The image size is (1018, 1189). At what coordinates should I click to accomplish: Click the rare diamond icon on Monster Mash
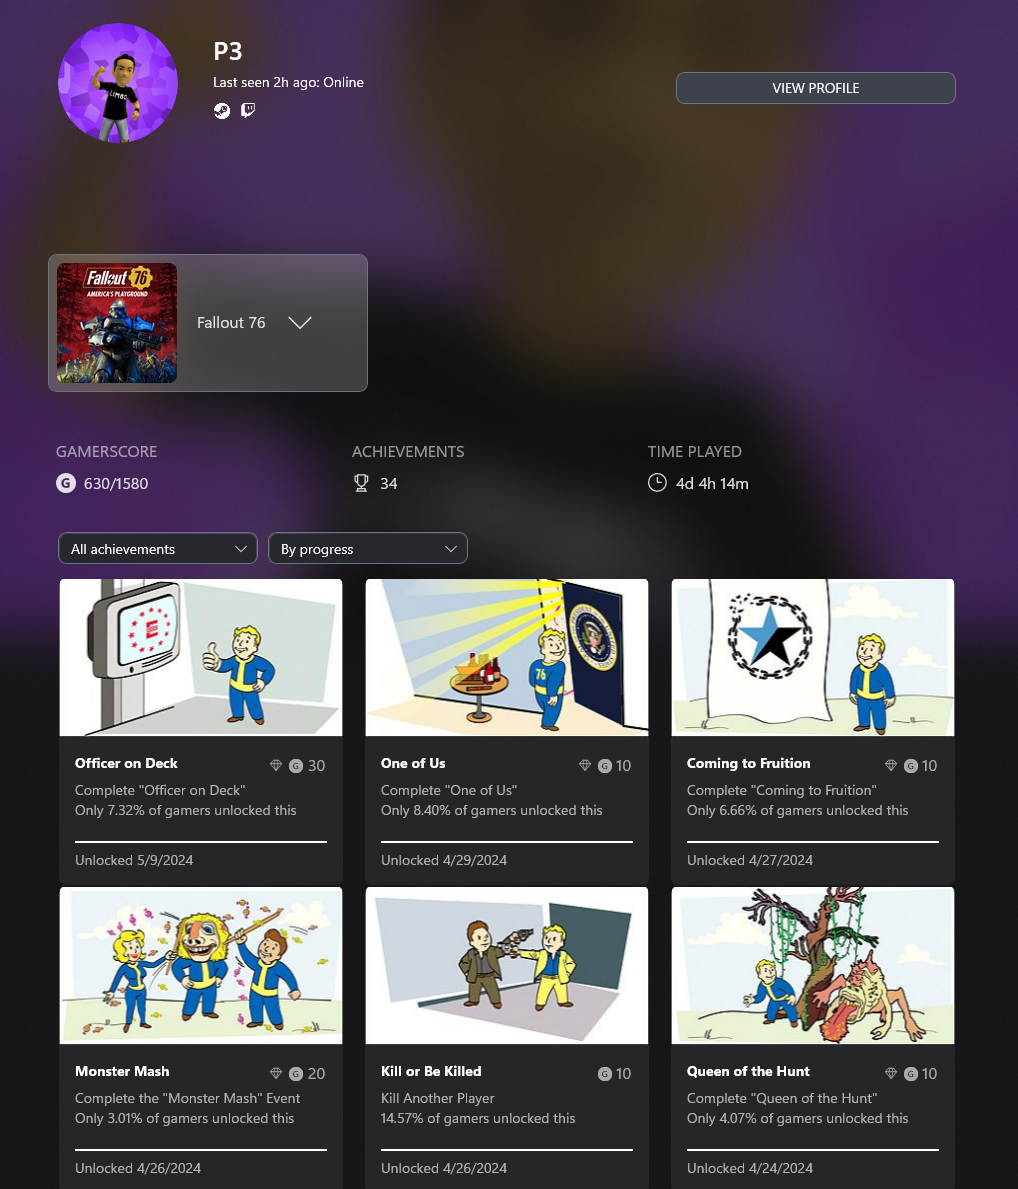coord(276,1073)
